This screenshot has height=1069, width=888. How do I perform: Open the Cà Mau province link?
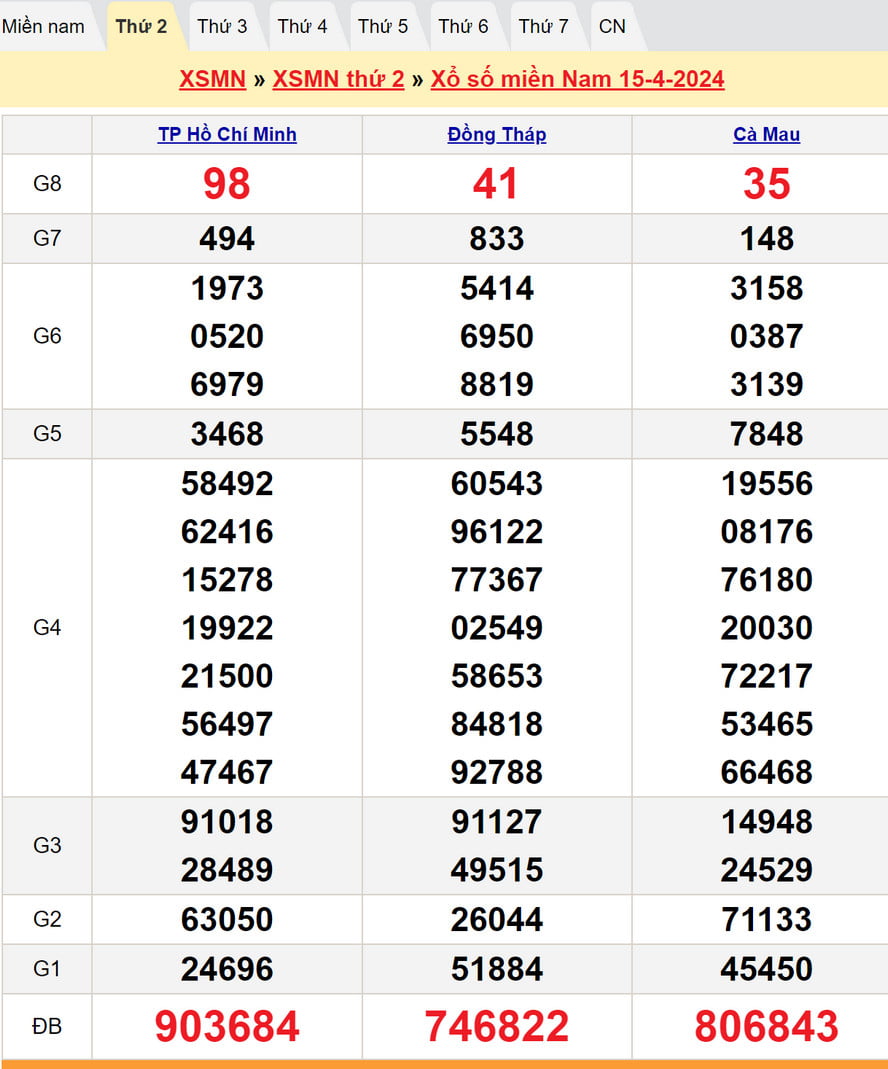click(766, 134)
